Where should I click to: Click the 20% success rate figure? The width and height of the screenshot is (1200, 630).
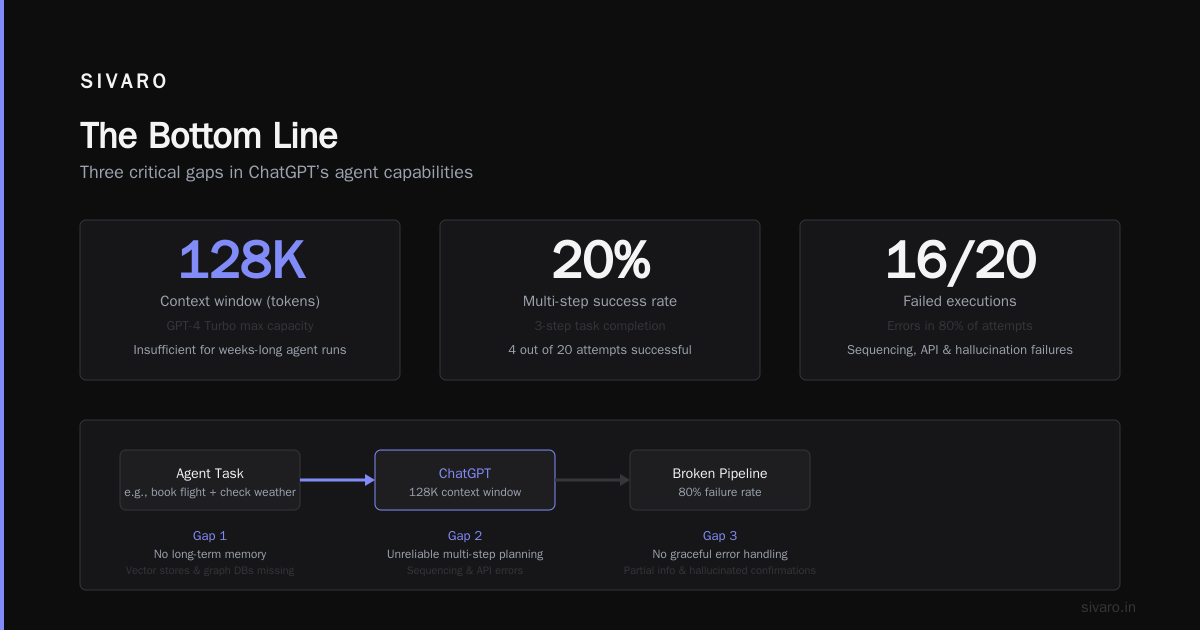(x=600, y=260)
